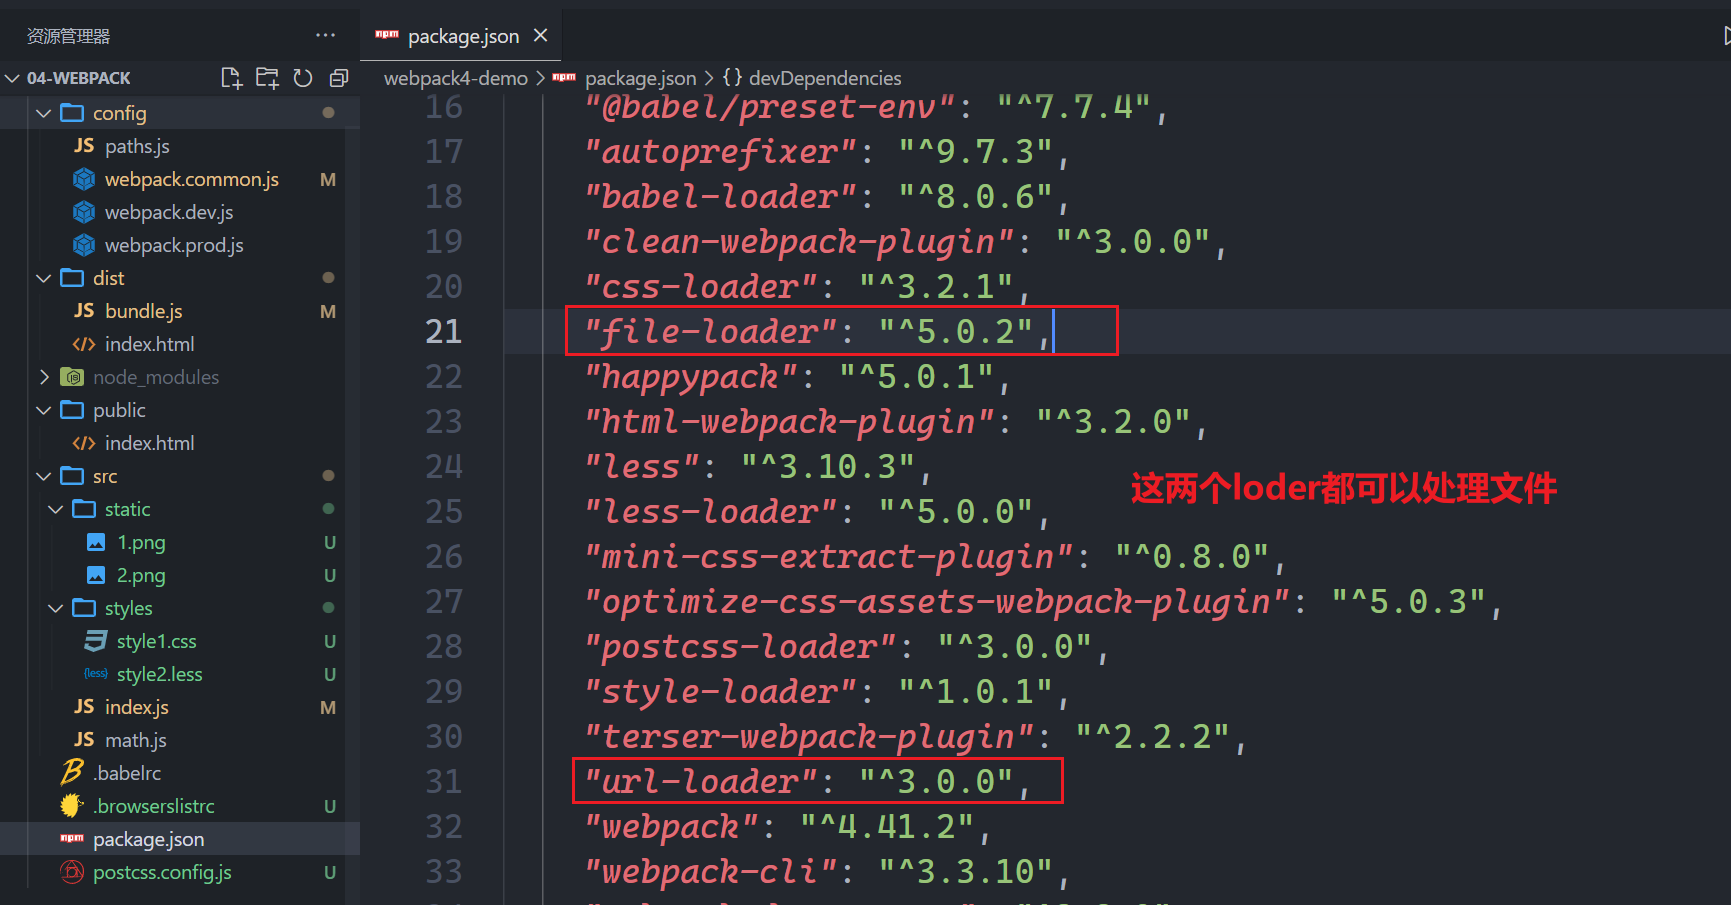Click the browserslist icon beside .browserslistrc
Image resolution: width=1731 pixels, height=905 pixels.
coord(72,805)
